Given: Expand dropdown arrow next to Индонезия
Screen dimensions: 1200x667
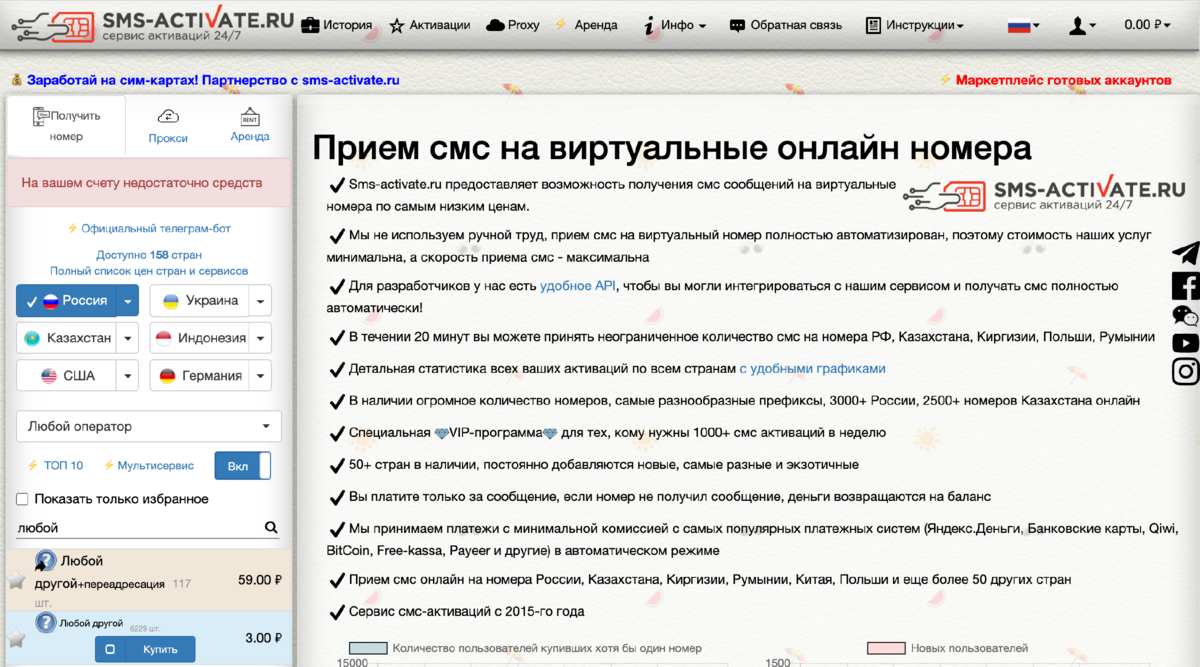Looking at the screenshot, I should 259,338.
